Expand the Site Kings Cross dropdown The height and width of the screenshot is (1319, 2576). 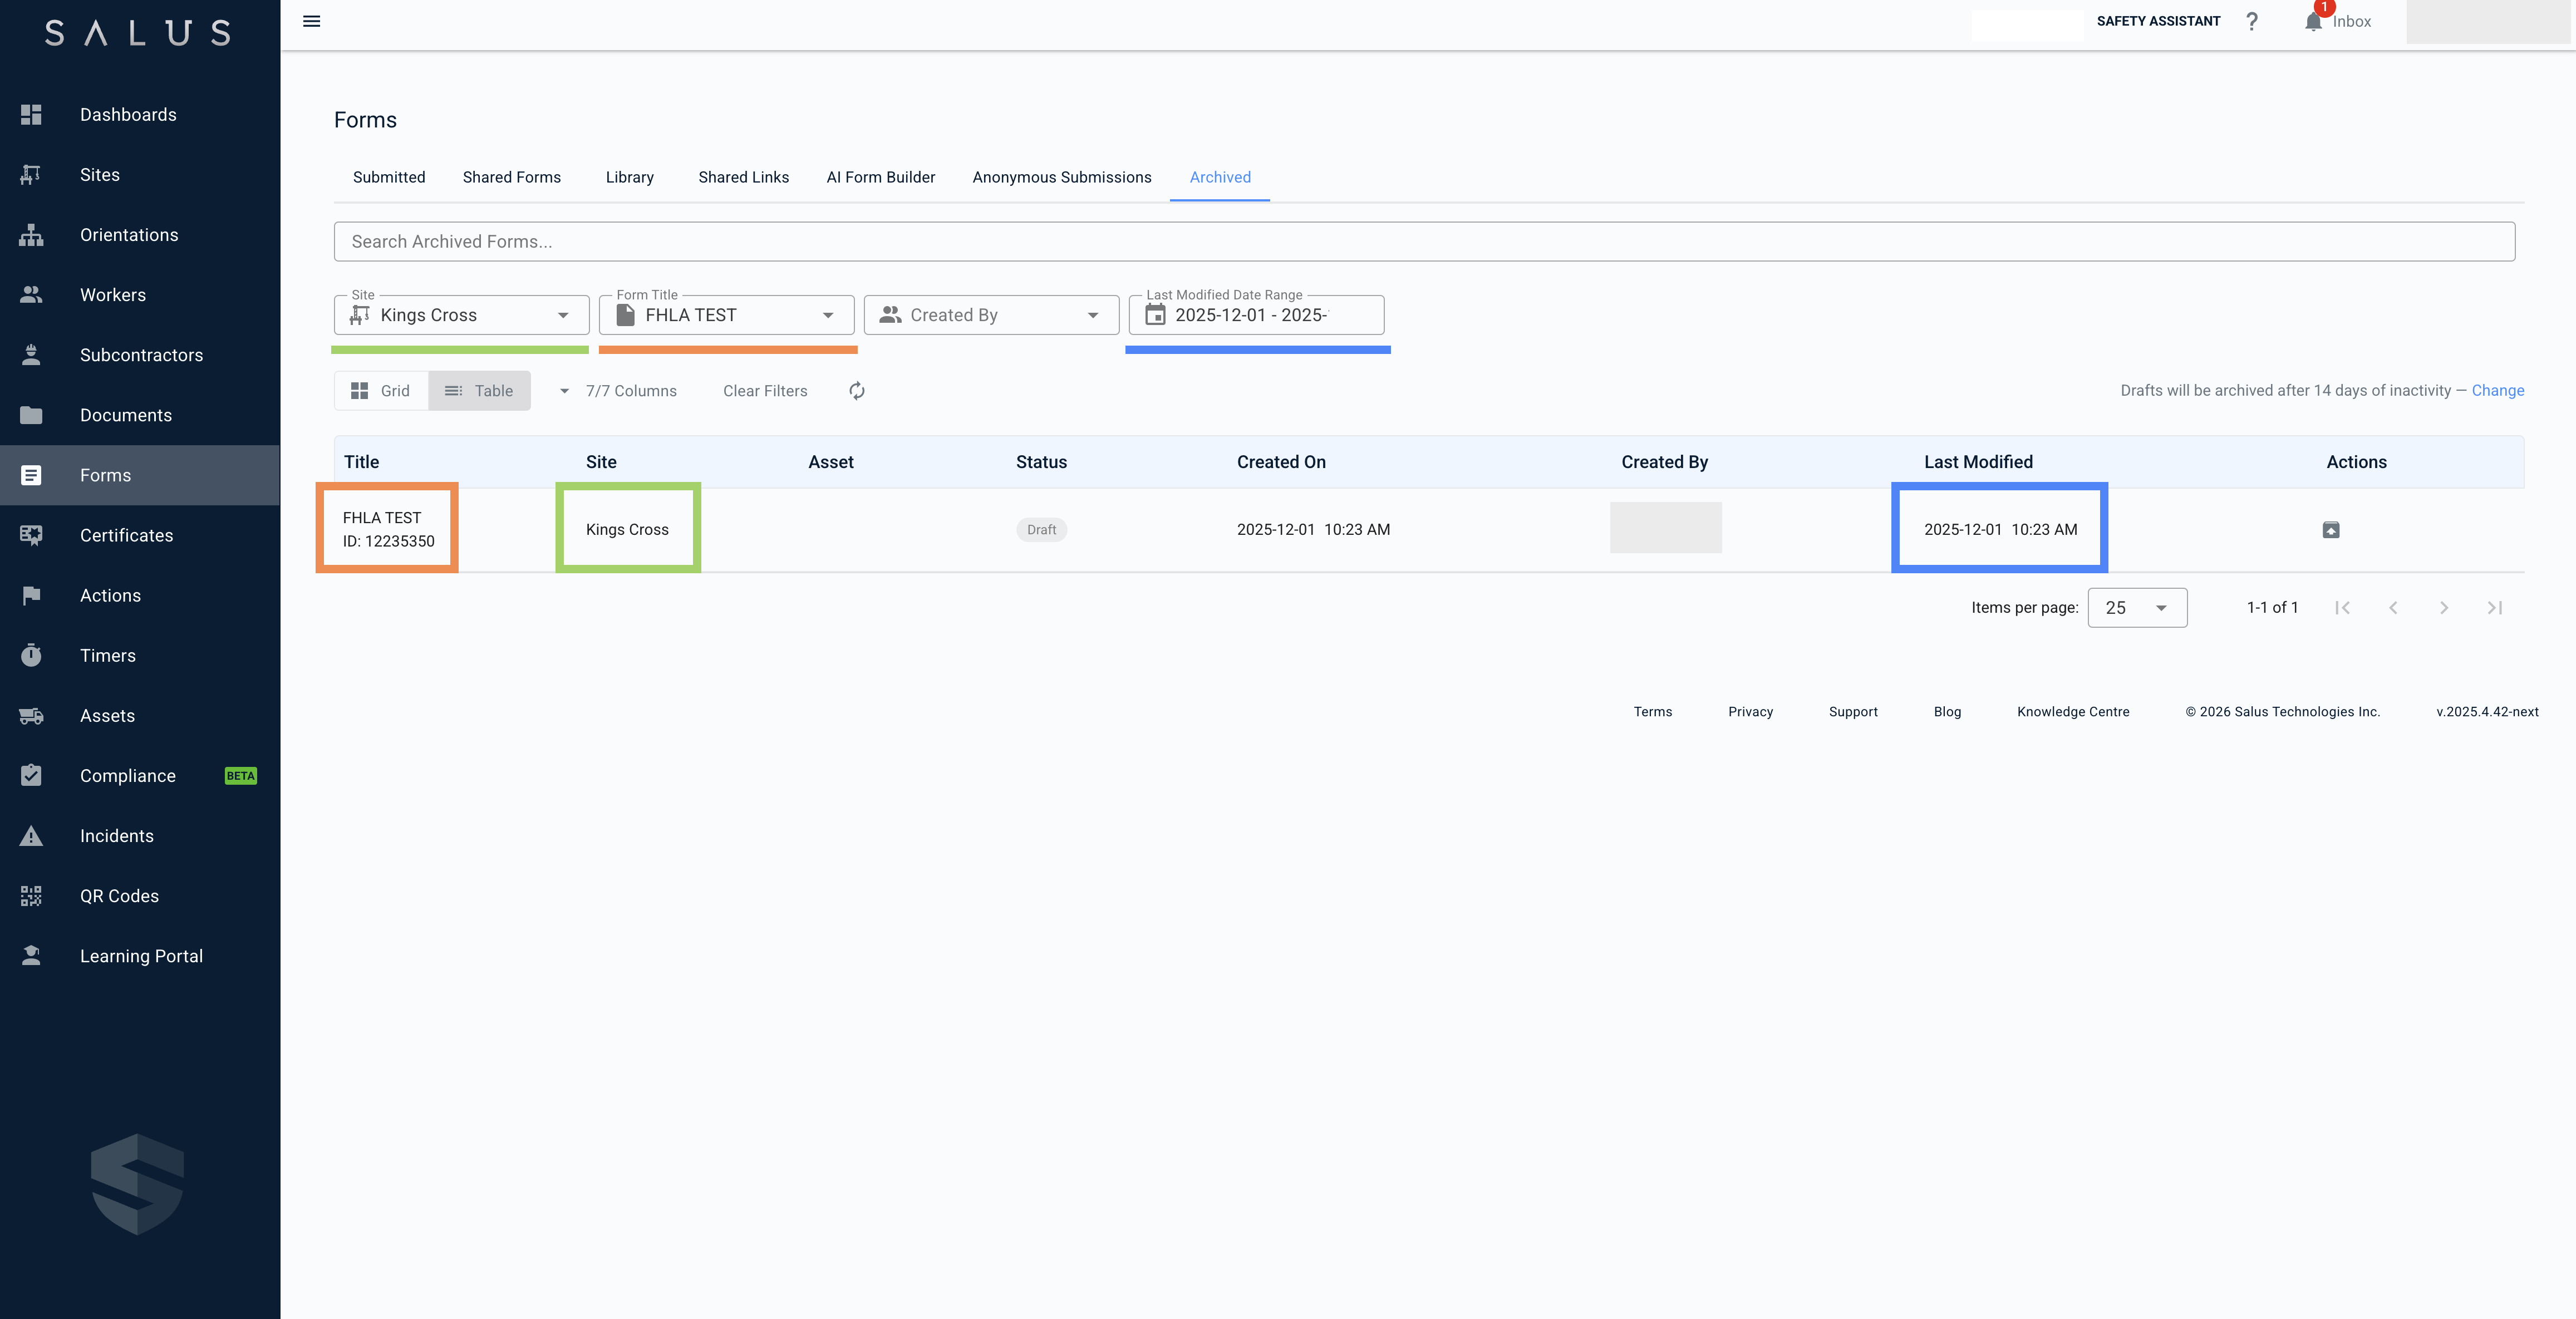click(x=563, y=315)
